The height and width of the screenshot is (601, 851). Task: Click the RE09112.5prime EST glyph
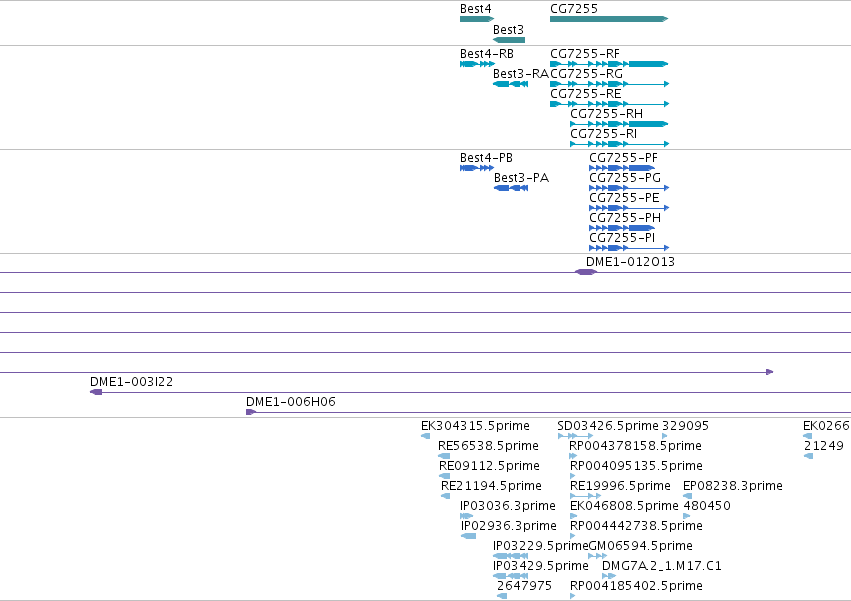(x=444, y=476)
